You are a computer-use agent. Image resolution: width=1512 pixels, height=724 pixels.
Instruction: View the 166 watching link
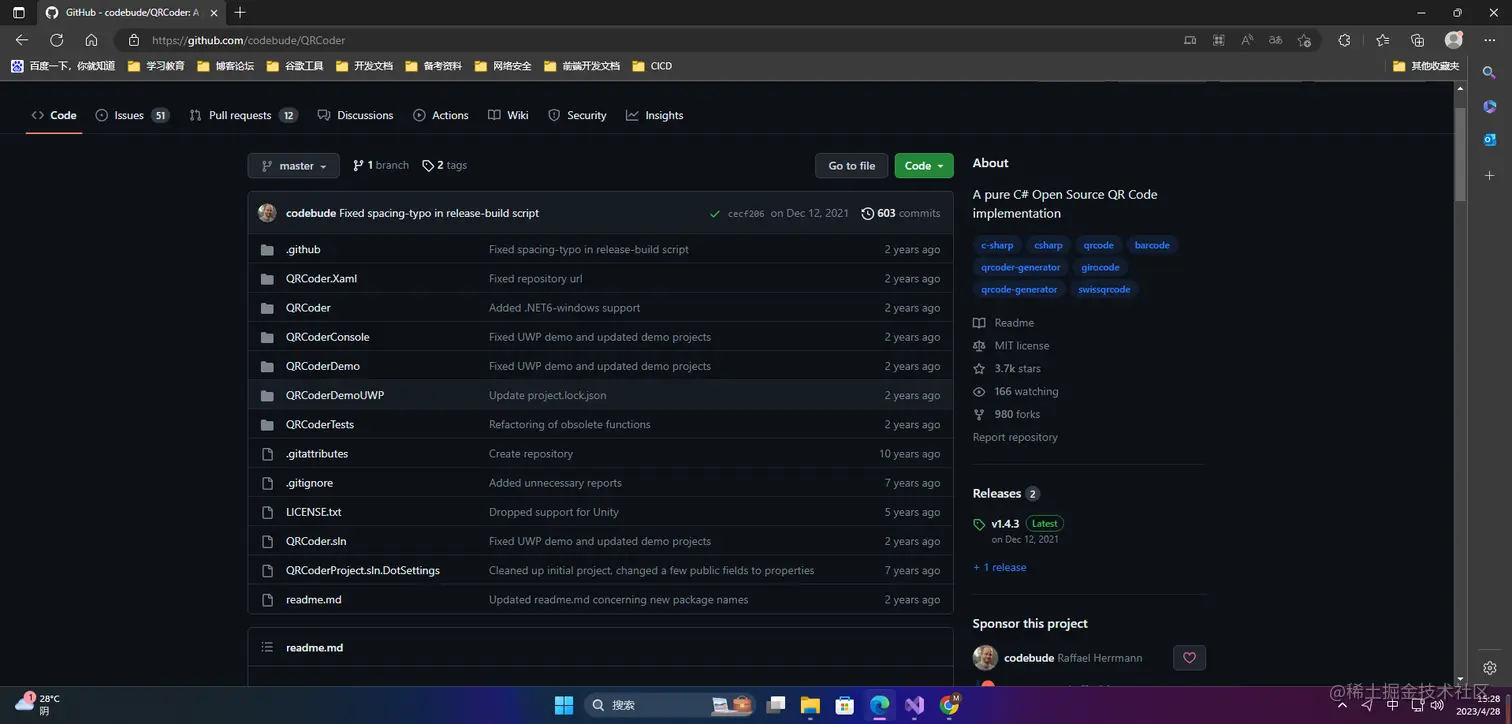(1016, 392)
